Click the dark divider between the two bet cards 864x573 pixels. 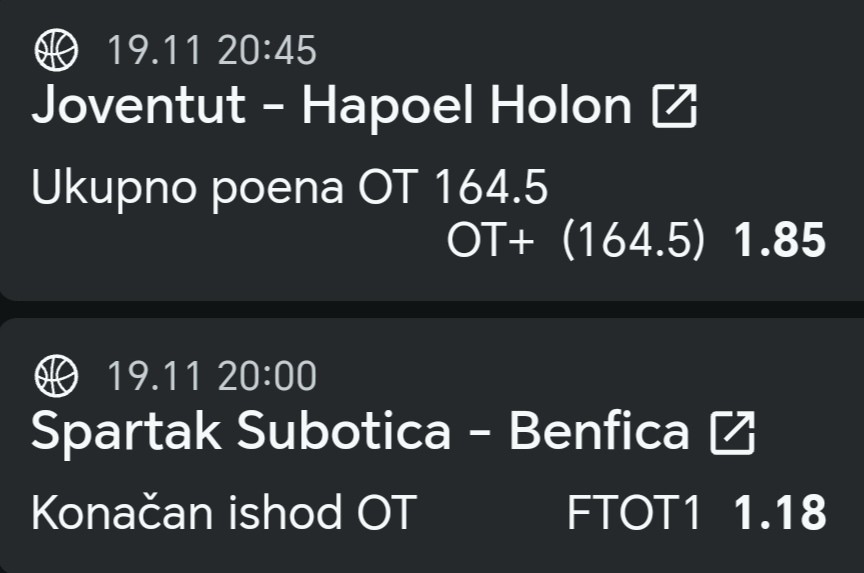(x=432, y=308)
